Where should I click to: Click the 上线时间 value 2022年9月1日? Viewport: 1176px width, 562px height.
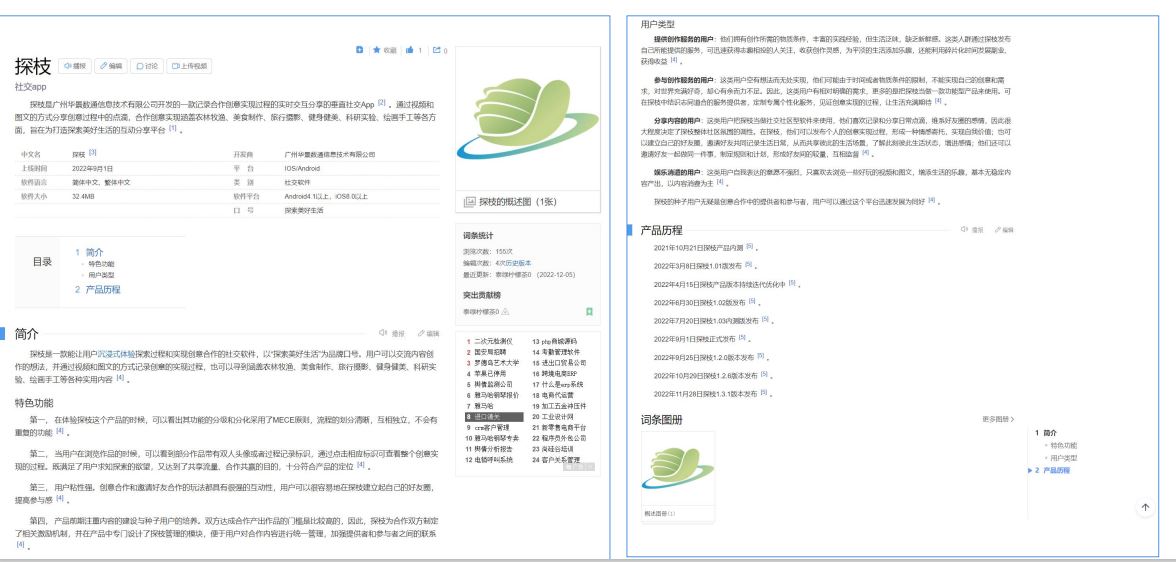tap(92, 169)
